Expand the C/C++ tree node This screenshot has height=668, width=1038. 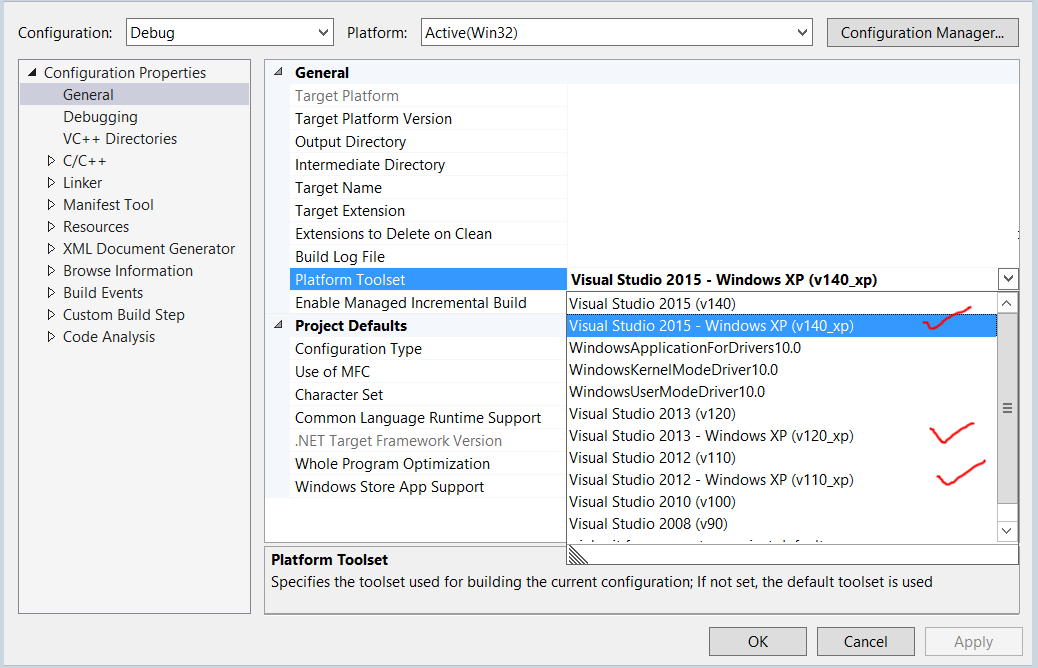[52, 161]
